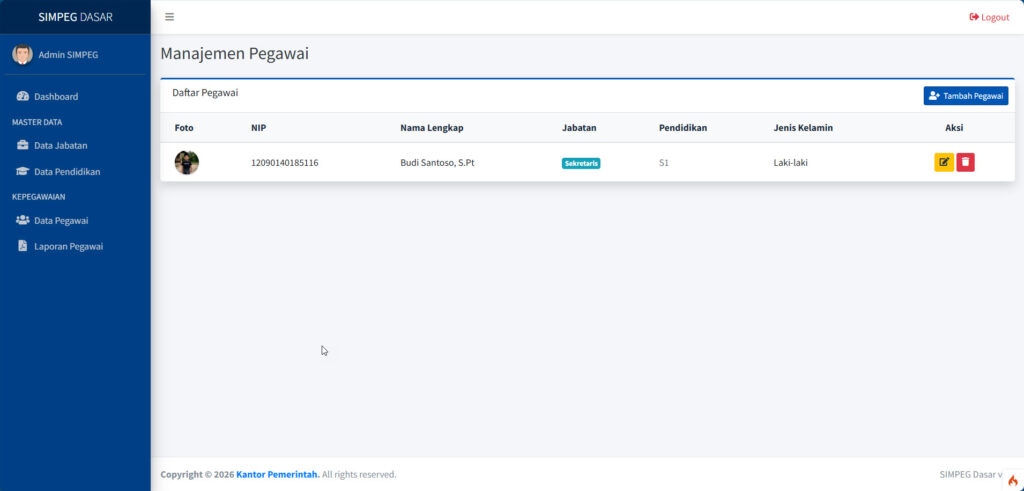
Task: Delete employee using red trash icon
Action: (x=965, y=162)
